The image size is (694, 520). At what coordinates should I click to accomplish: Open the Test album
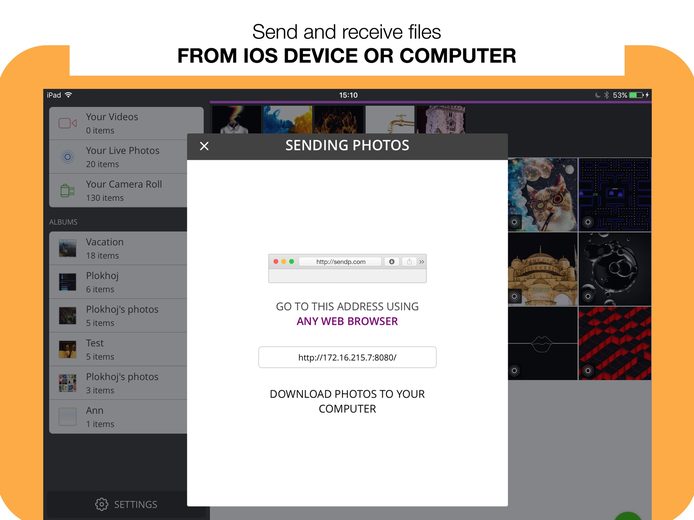tap(118, 349)
